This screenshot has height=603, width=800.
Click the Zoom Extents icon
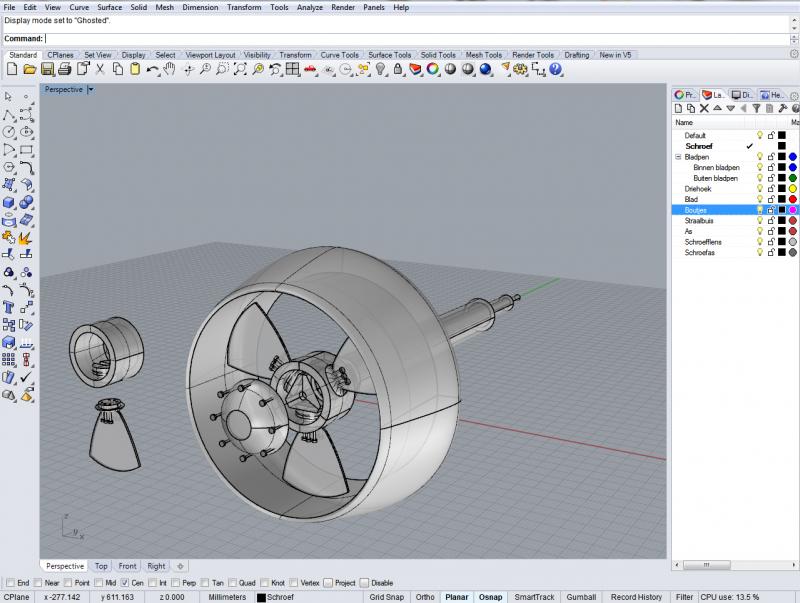coord(240,69)
